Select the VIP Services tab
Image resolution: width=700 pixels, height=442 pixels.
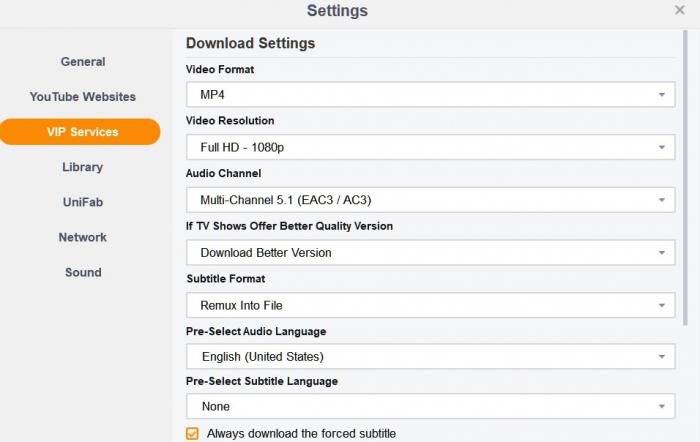[x=81, y=132]
